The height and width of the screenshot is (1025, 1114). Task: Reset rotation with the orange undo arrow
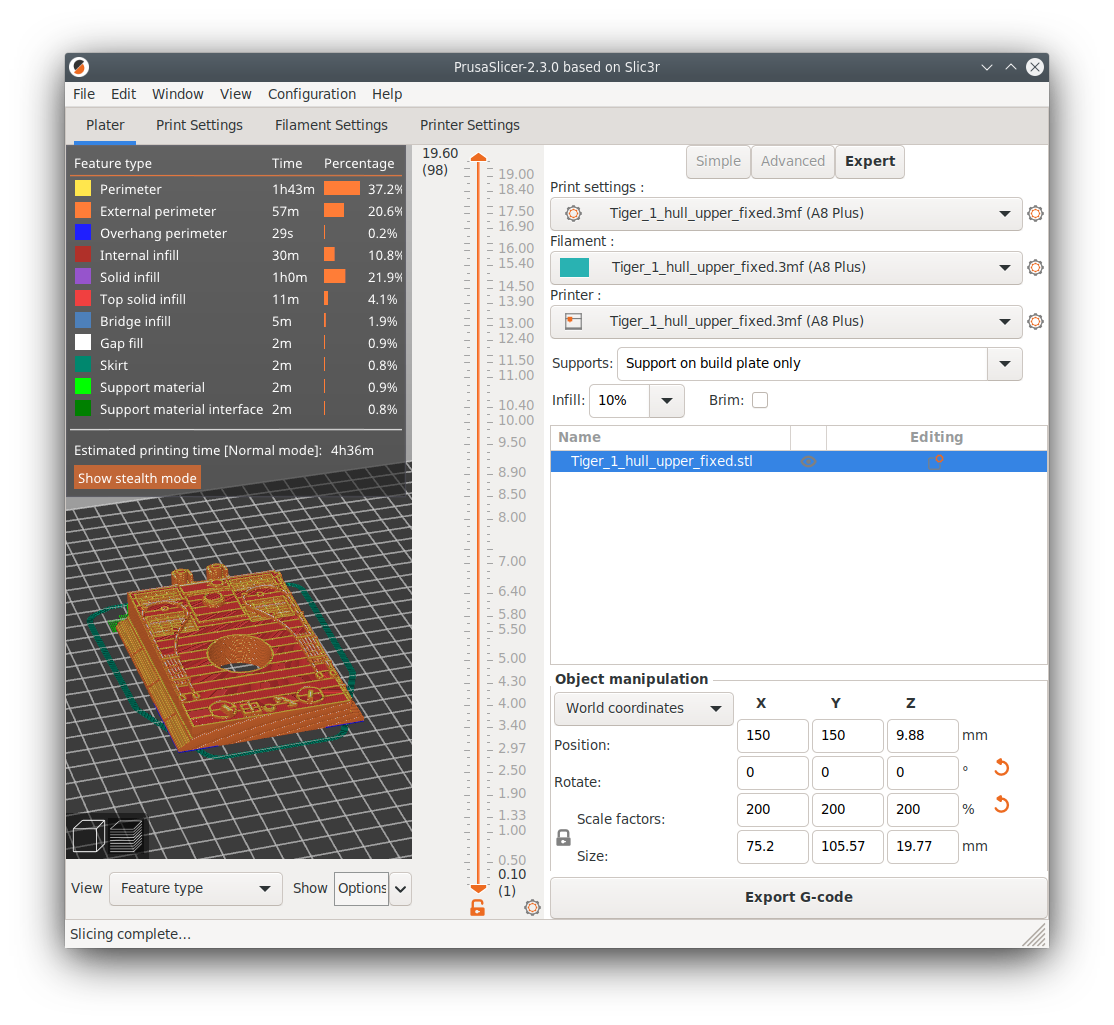(x=1001, y=766)
